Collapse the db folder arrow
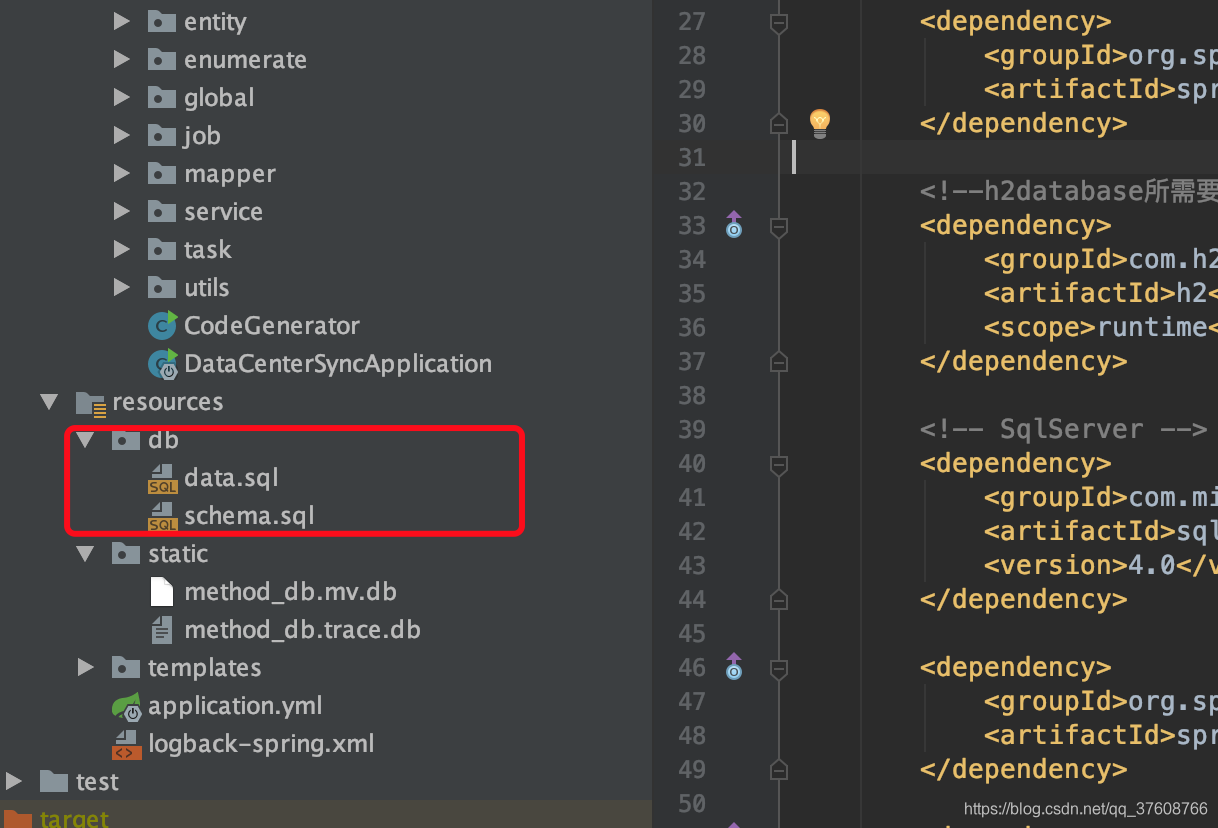Image resolution: width=1218 pixels, height=828 pixels. coord(85,440)
